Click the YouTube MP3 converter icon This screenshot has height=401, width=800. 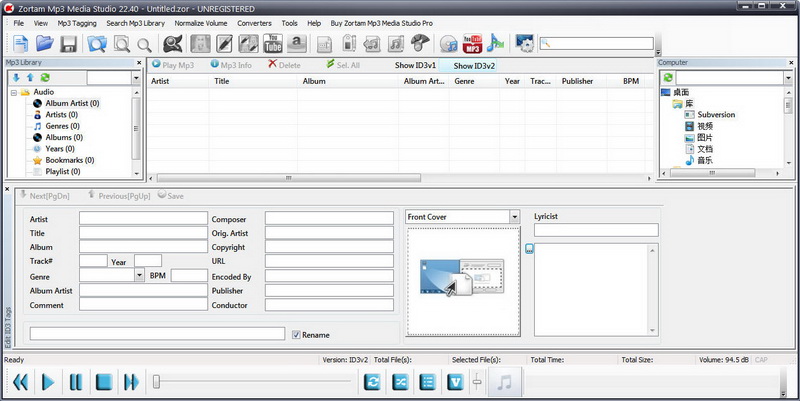pos(472,44)
